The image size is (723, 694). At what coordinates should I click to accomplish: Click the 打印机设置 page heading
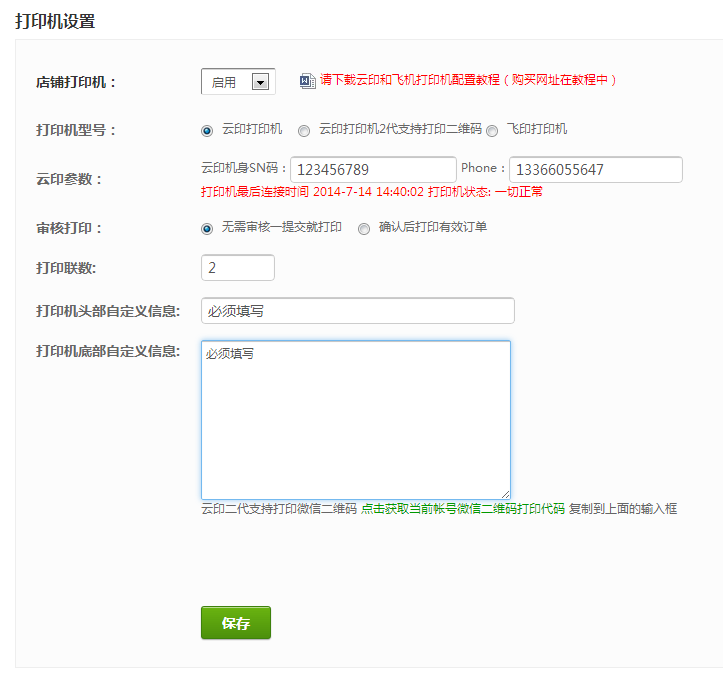(55, 22)
